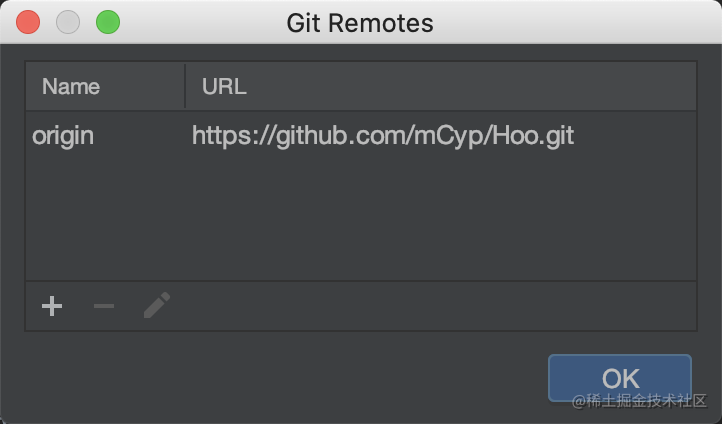Click dialog background left of OK button
Screen dimensions: 722x424
[276, 378]
